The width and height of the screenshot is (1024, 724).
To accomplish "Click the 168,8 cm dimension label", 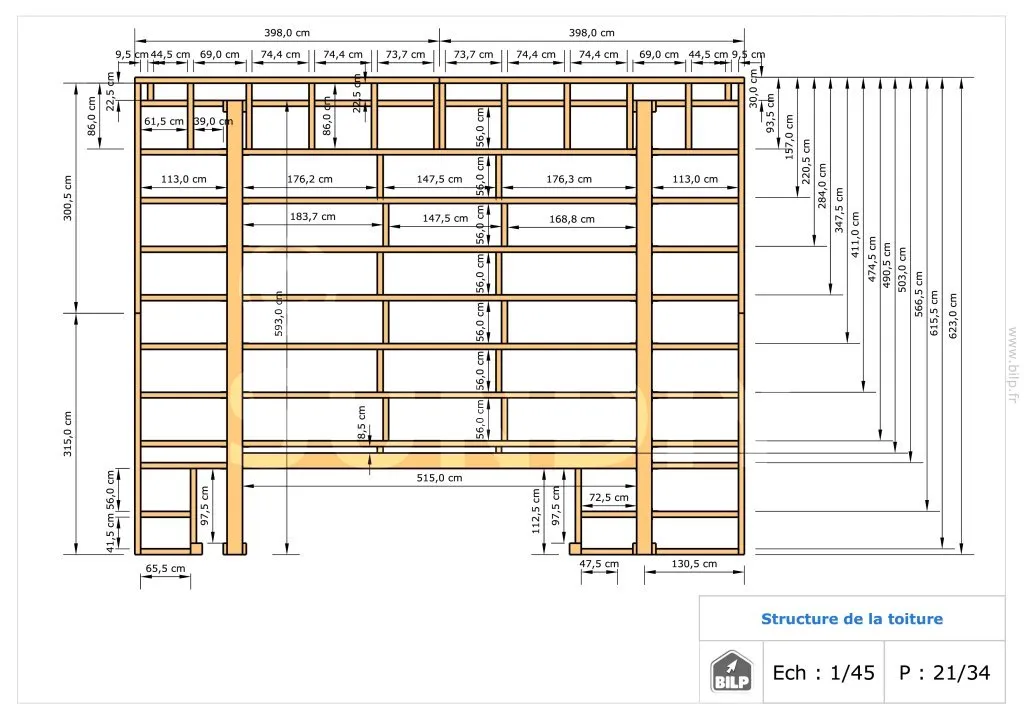I will click(571, 219).
